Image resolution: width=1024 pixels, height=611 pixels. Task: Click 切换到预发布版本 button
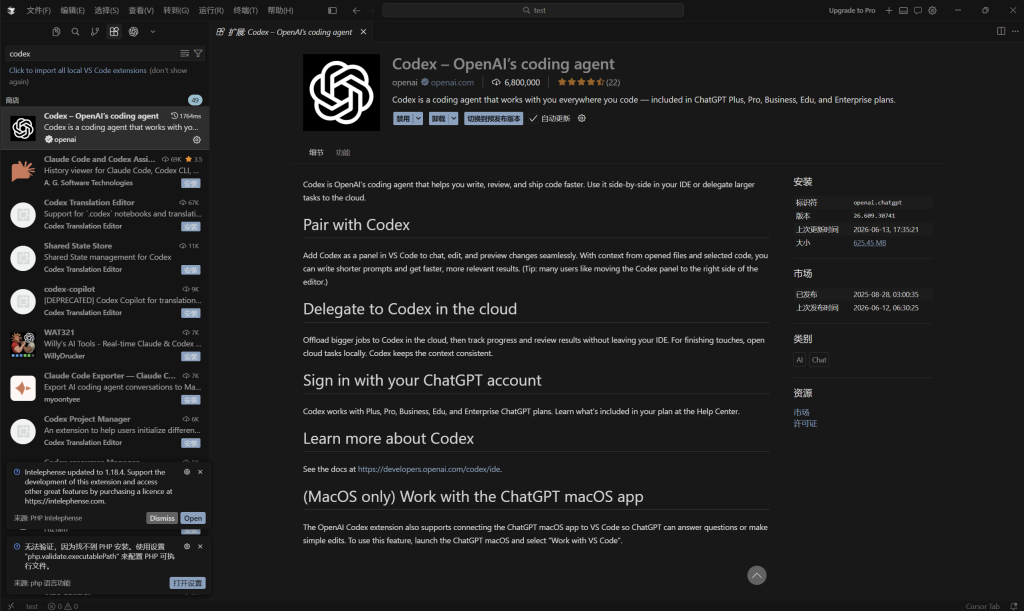click(x=494, y=118)
